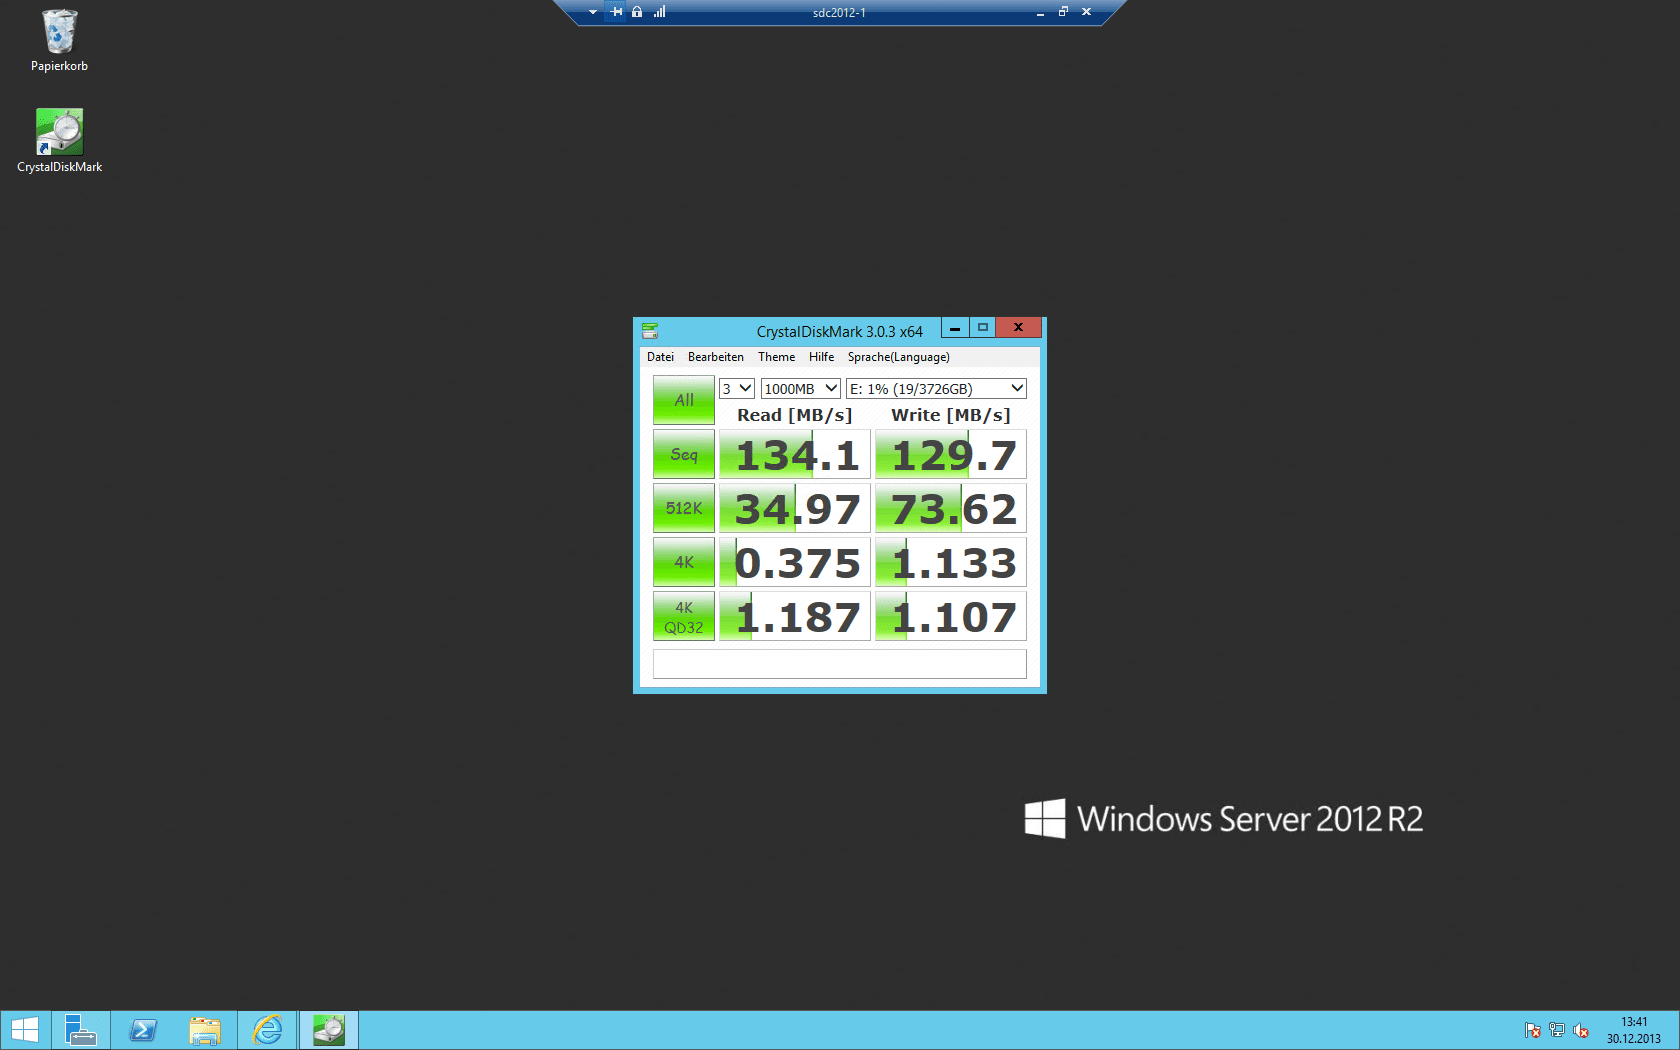Image resolution: width=1680 pixels, height=1050 pixels.
Task: Expand the 1000MB test size dropdown
Action: 800,389
